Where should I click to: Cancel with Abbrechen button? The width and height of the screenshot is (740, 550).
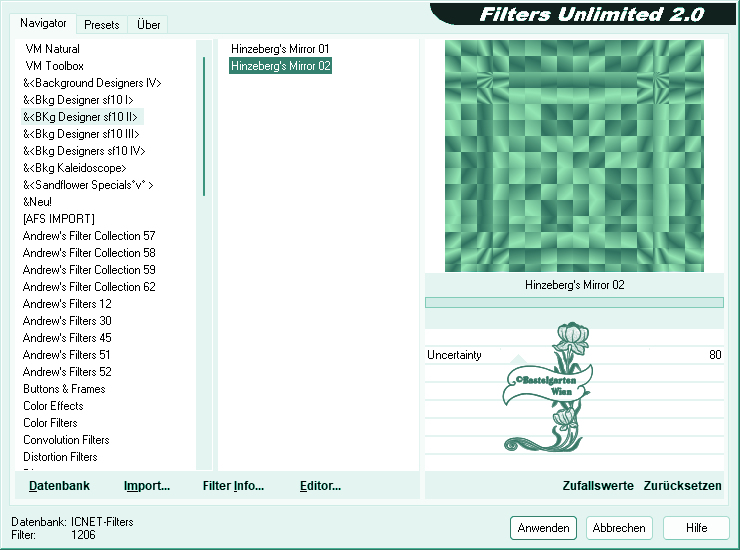tap(619, 528)
